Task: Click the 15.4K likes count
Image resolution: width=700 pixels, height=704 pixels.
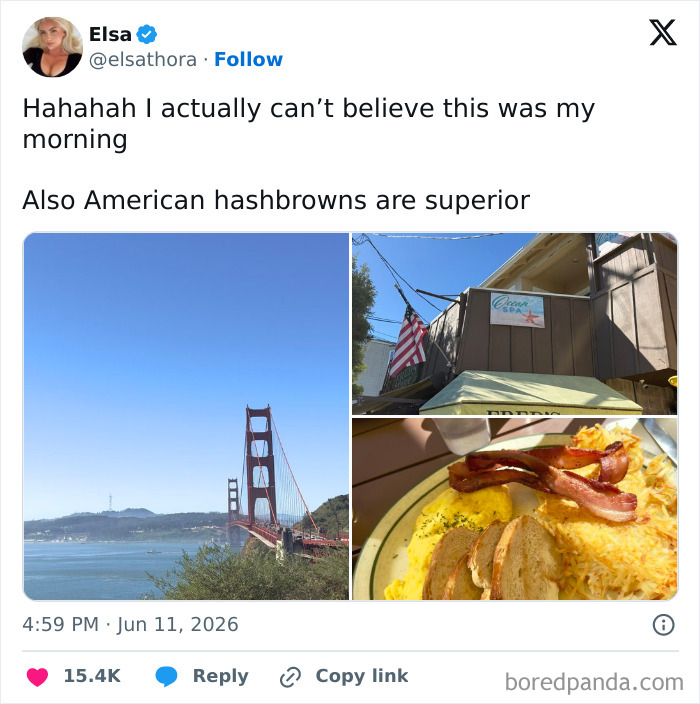Action: tap(92, 676)
